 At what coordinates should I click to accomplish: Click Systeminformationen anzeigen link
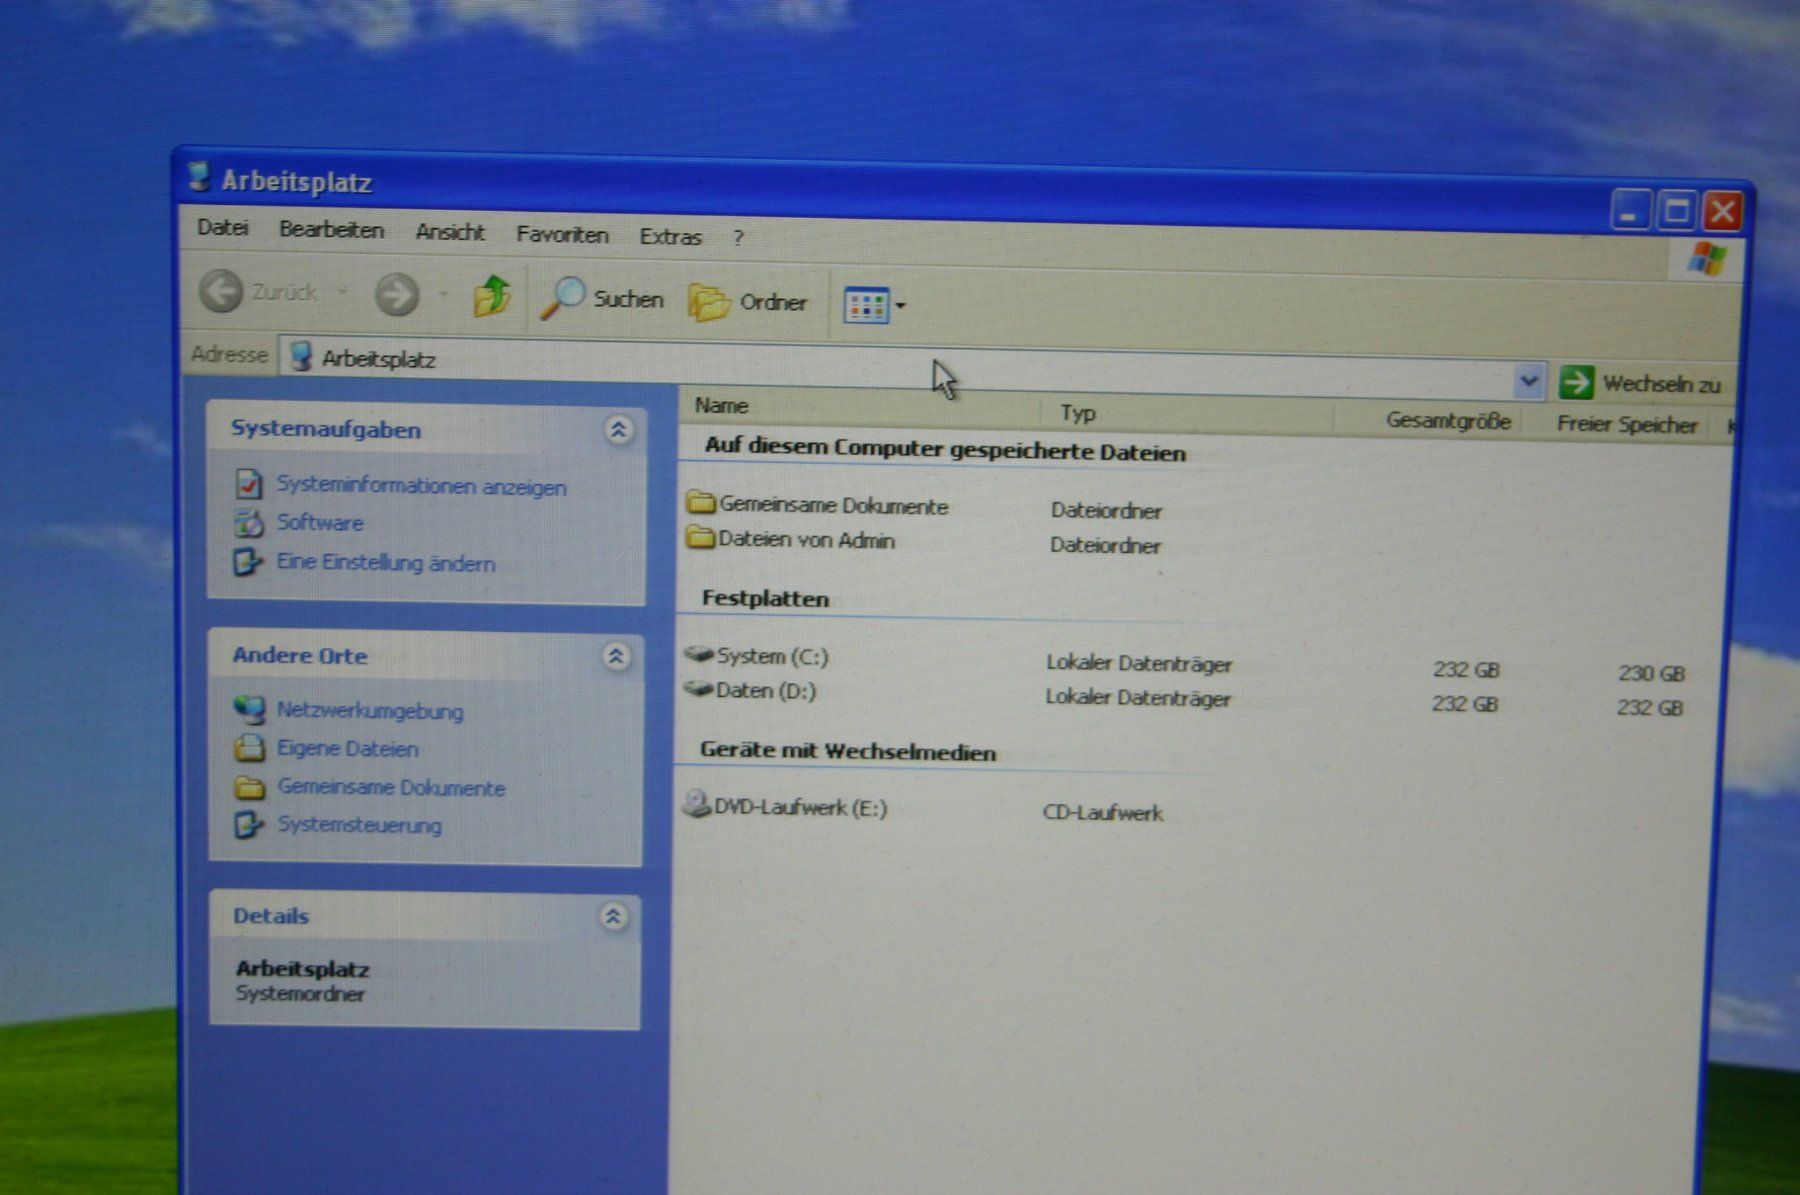tap(421, 486)
